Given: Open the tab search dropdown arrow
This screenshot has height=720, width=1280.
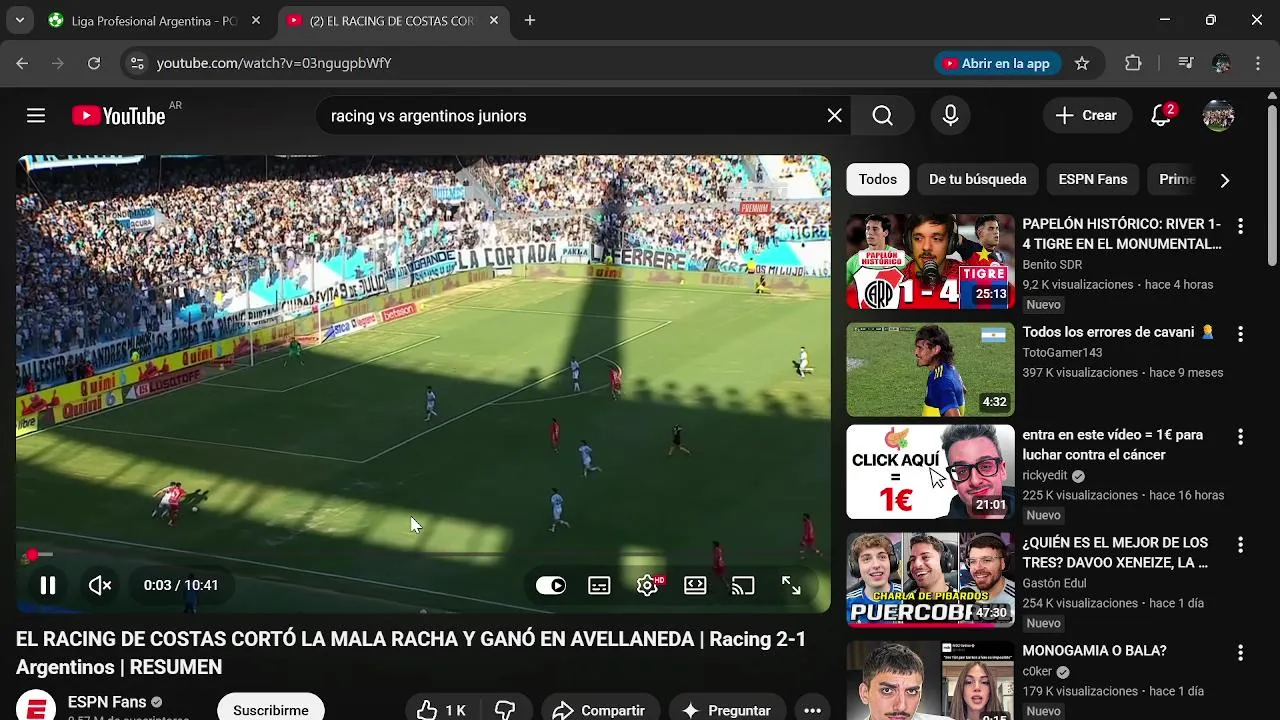Looking at the screenshot, I should click(x=19, y=20).
